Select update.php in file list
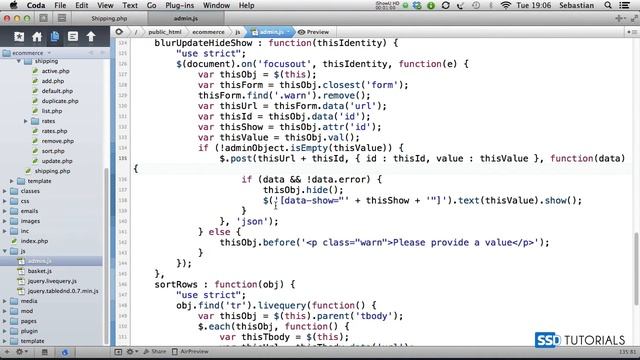The height and width of the screenshot is (360, 640). click(57, 161)
